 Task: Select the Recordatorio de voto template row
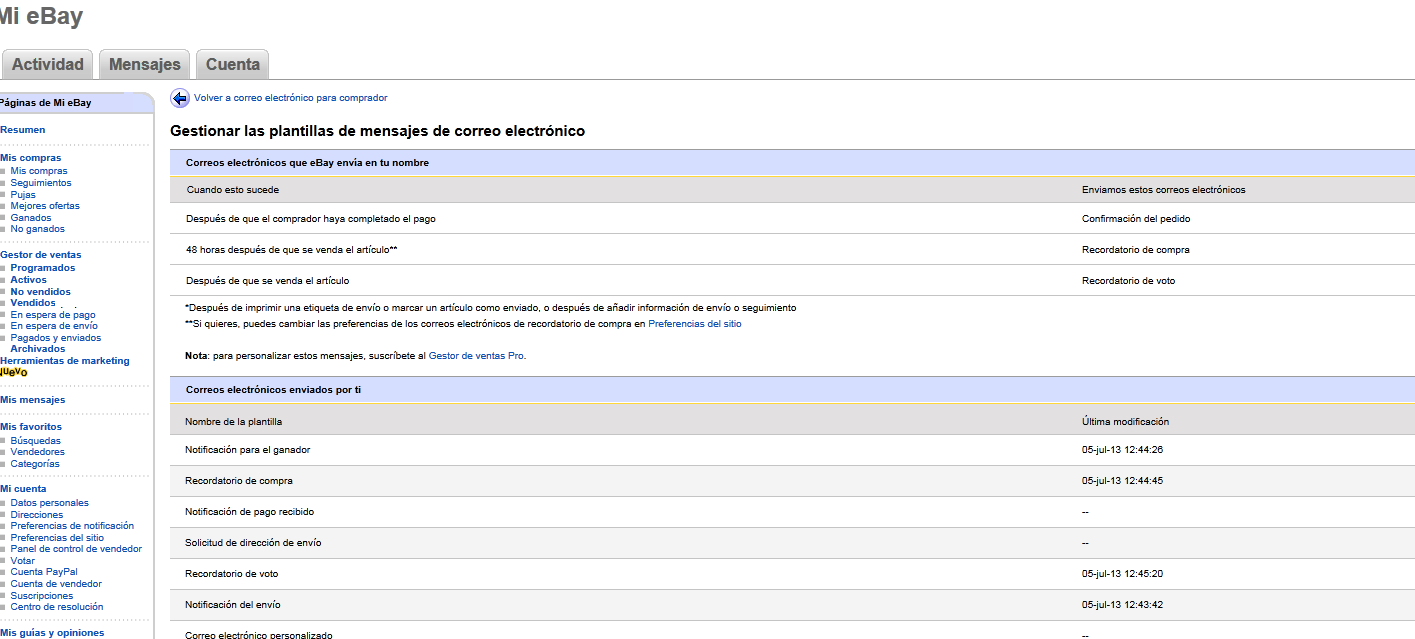[x=232, y=574]
